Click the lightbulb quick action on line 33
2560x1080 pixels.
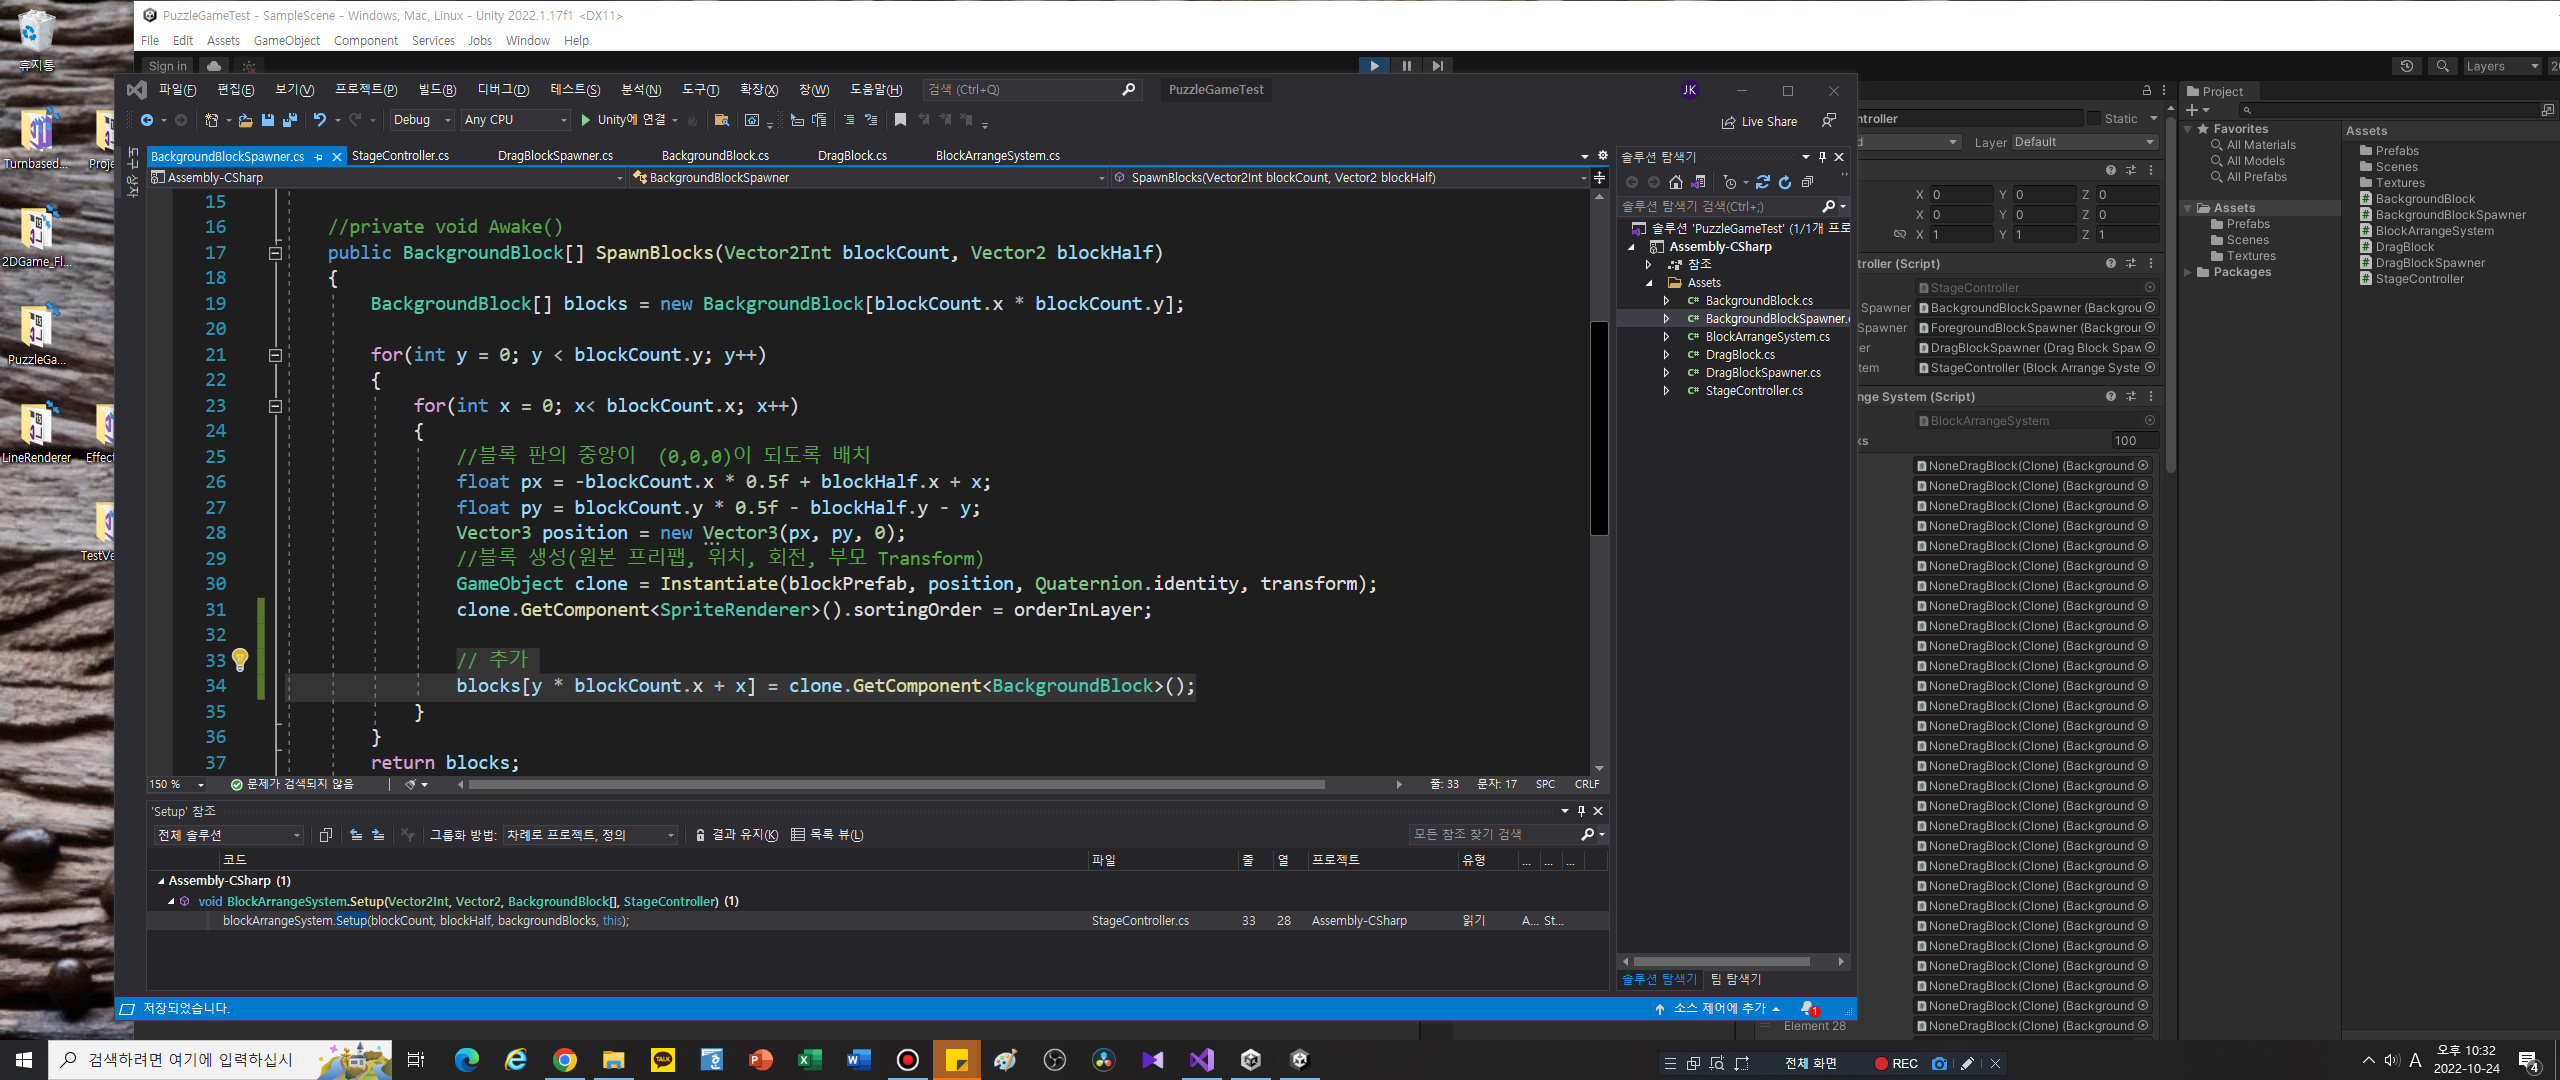(240, 659)
